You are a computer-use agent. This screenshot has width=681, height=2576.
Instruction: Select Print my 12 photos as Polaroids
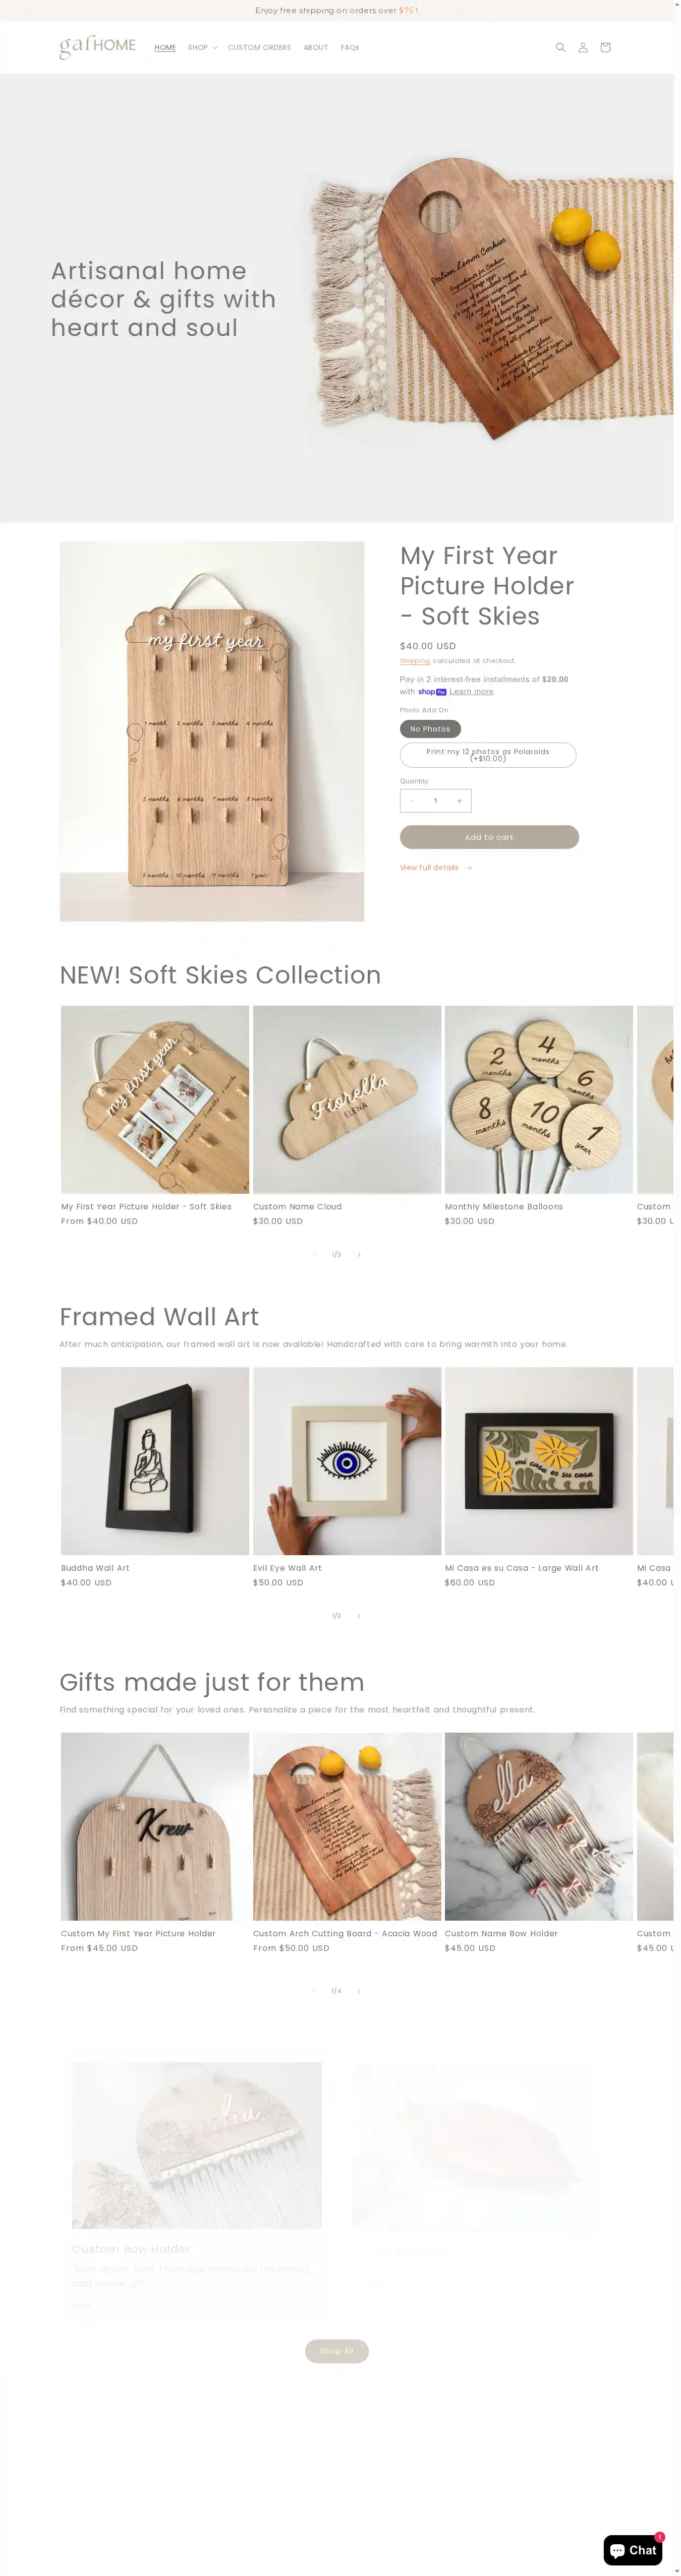click(488, 755)
